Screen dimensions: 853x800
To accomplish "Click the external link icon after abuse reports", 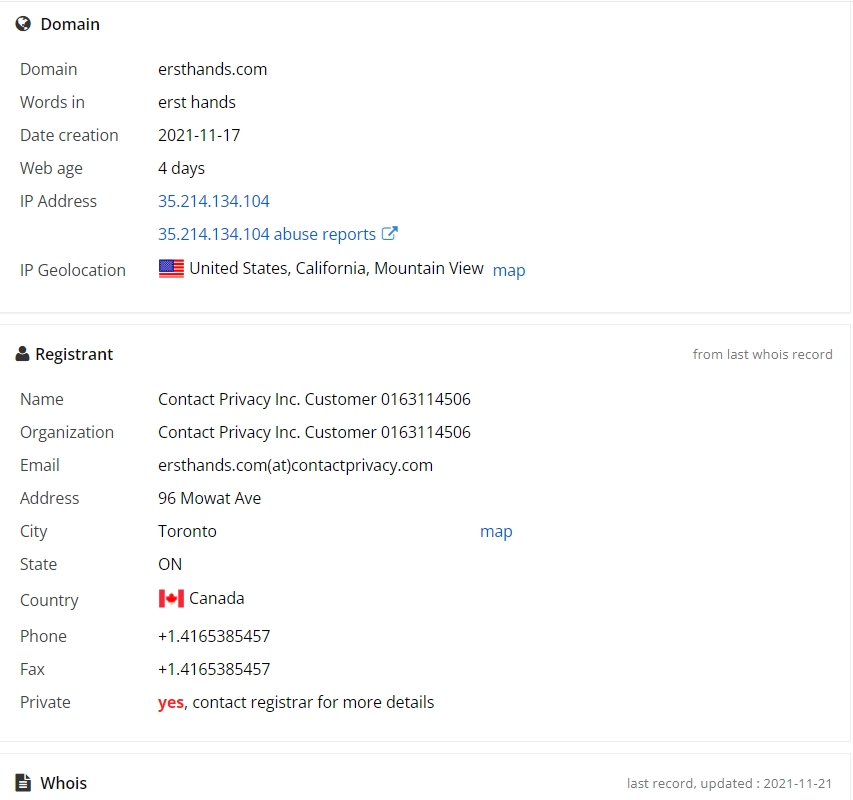I will point(390,233).
